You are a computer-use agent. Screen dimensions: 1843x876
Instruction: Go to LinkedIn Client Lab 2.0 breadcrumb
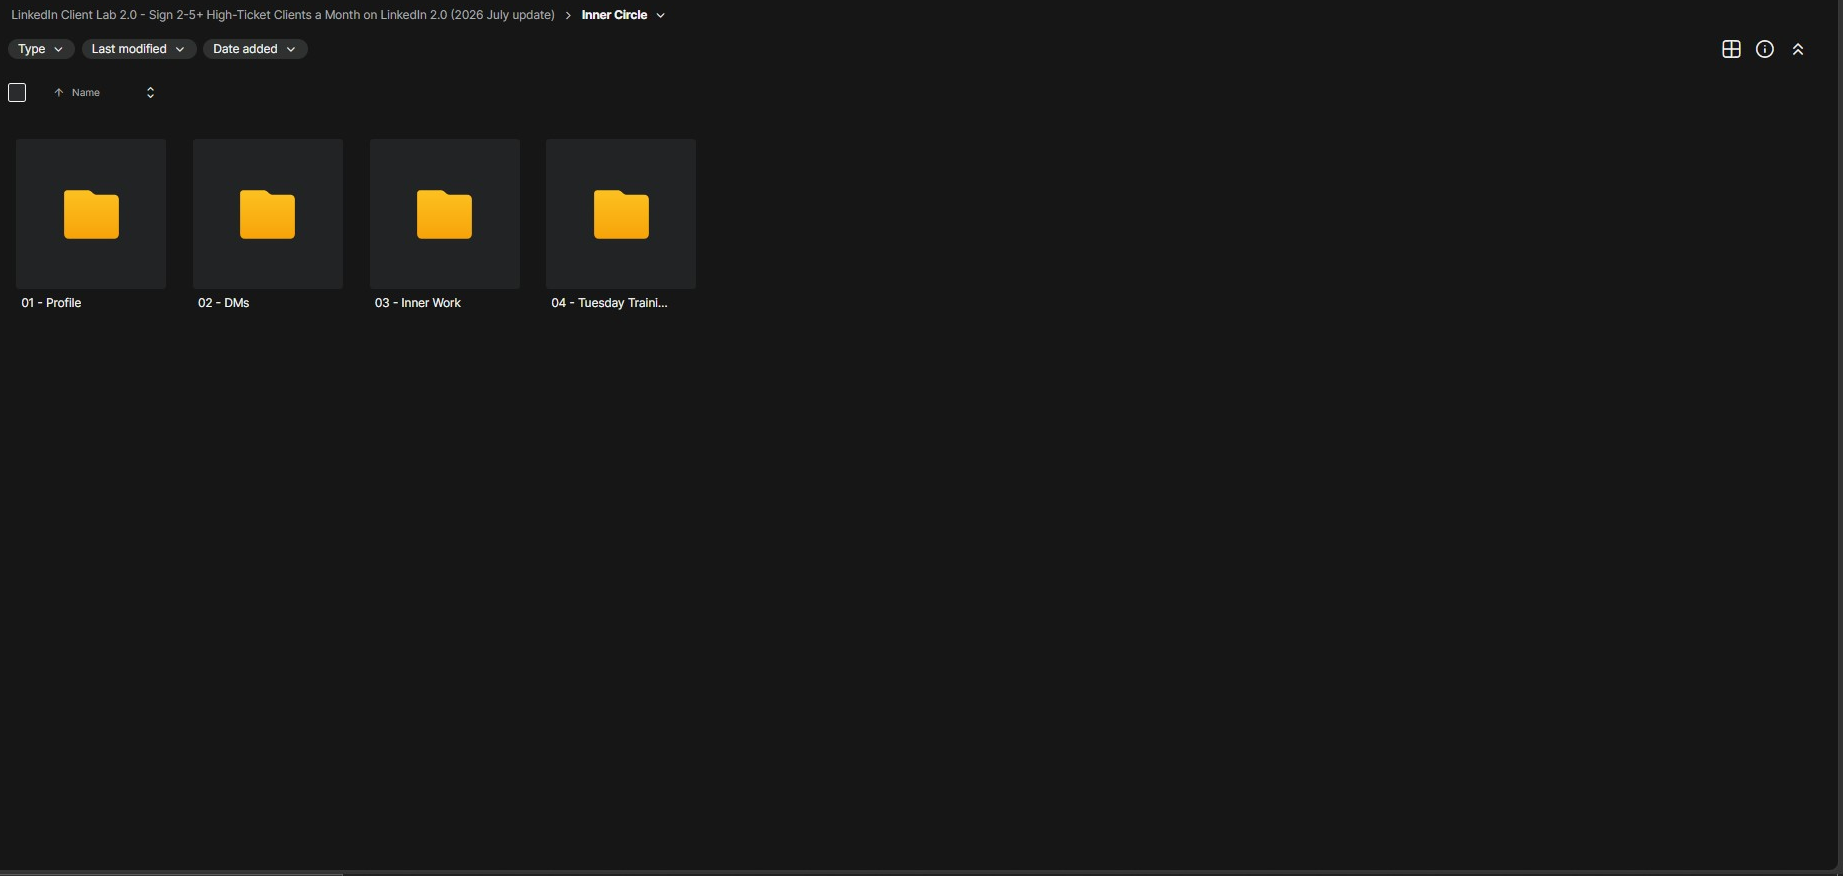point(283,15)
